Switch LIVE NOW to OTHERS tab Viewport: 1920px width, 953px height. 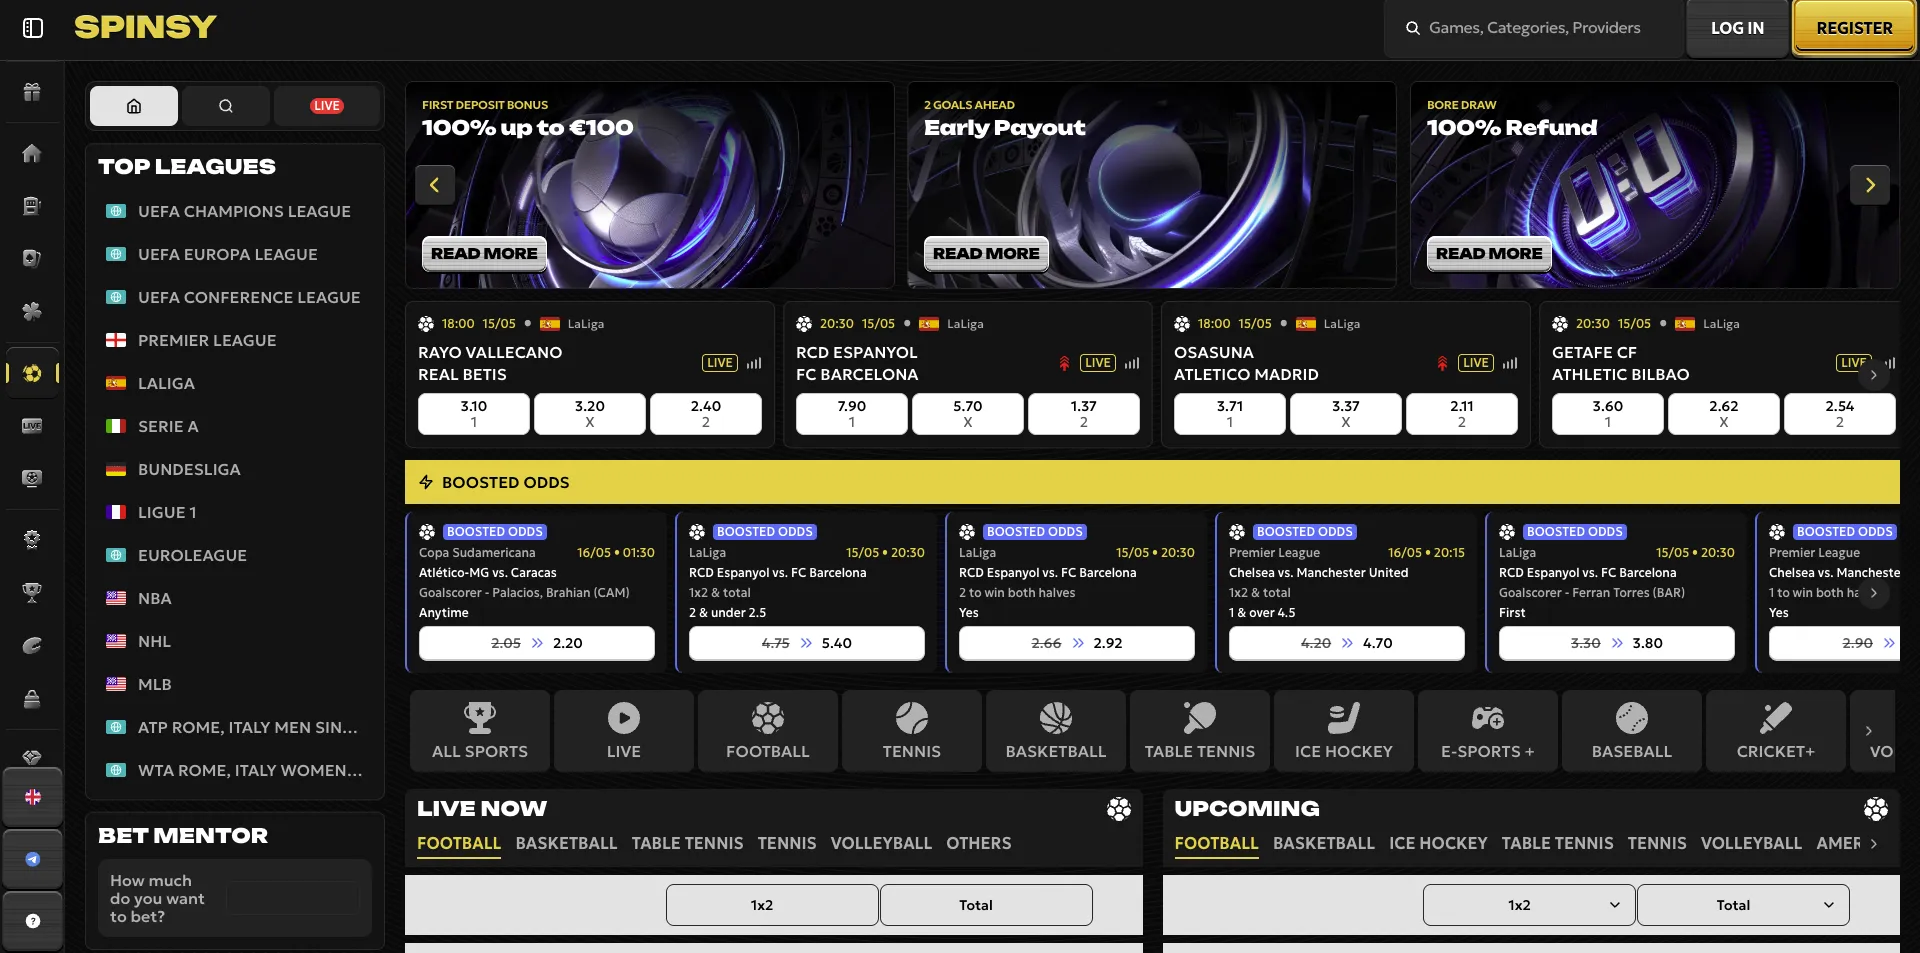[x=979, y=844]
